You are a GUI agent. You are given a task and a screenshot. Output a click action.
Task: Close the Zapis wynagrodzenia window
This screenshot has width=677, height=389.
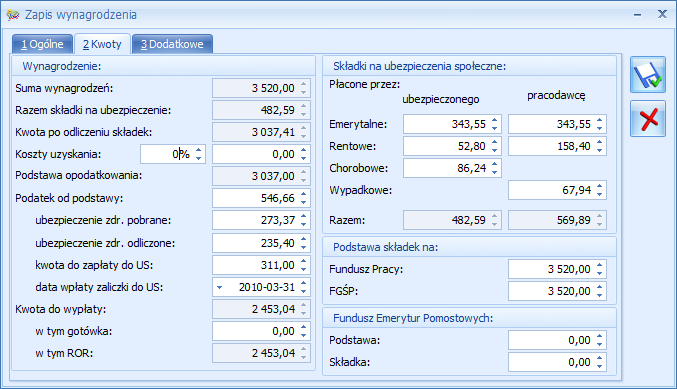pyautogui.click(x=662, y=14)
